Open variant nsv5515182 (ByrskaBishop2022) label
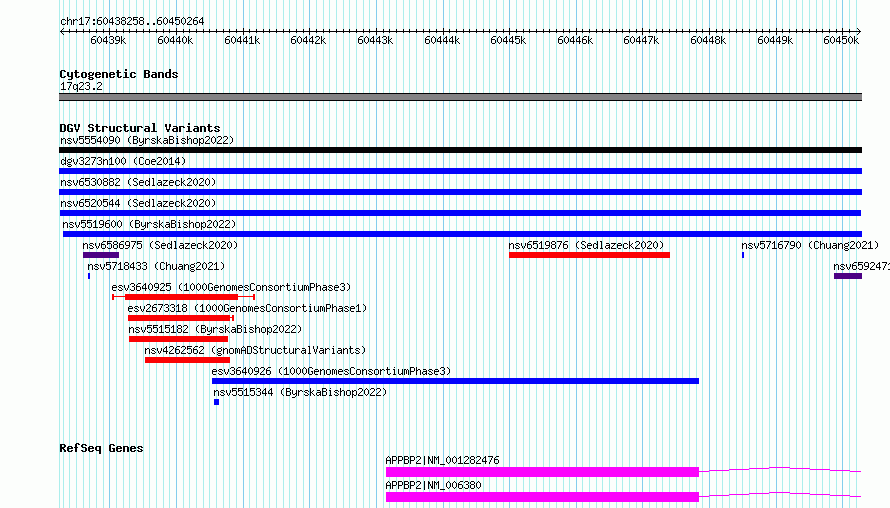 coord(215,329)
